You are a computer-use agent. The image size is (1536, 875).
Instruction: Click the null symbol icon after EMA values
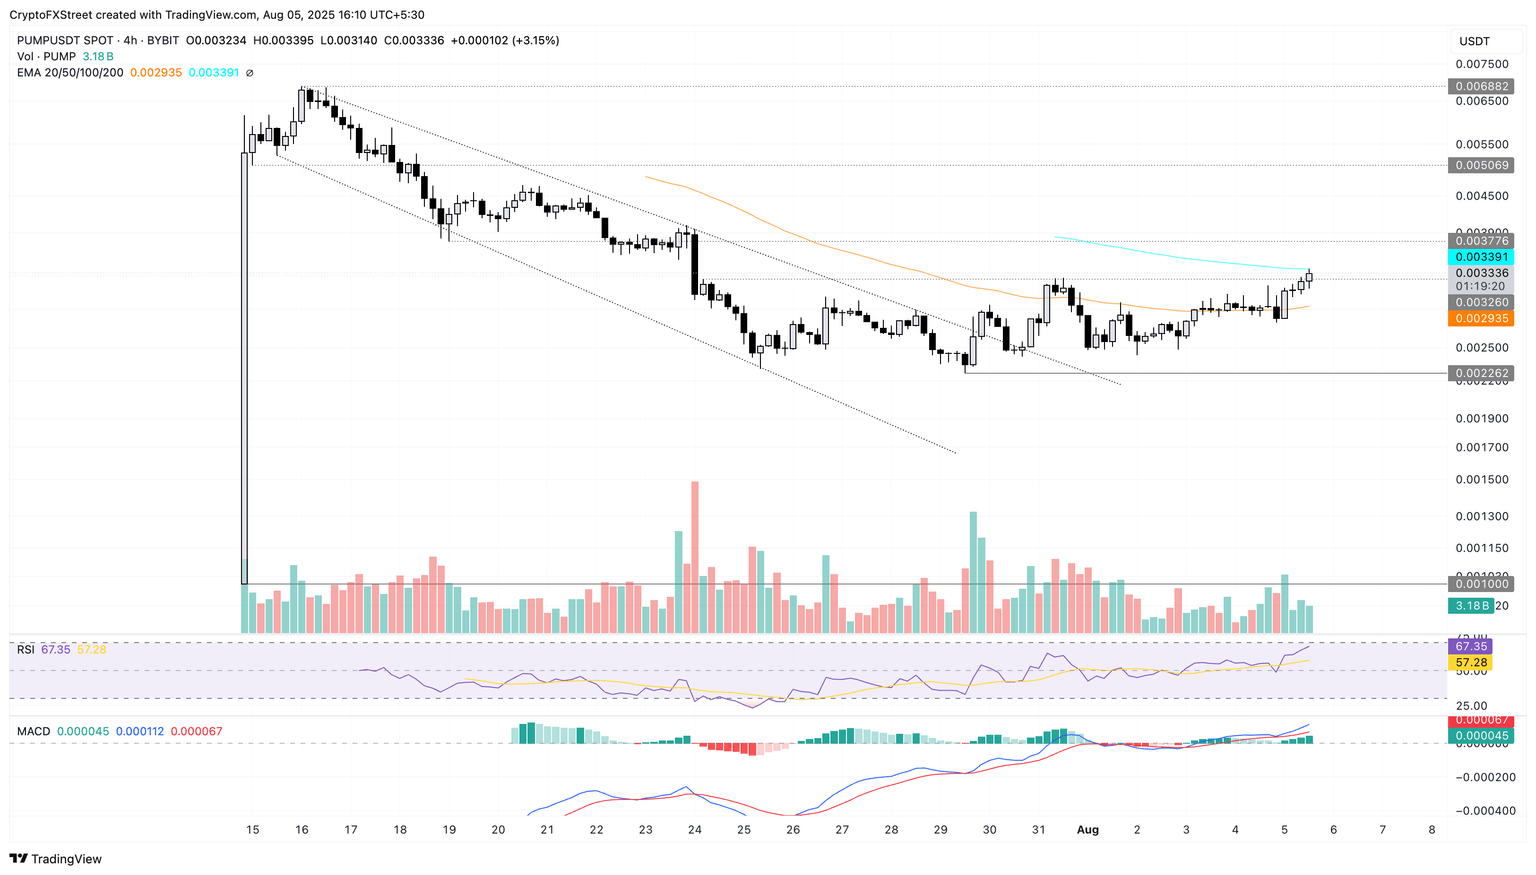249,73
